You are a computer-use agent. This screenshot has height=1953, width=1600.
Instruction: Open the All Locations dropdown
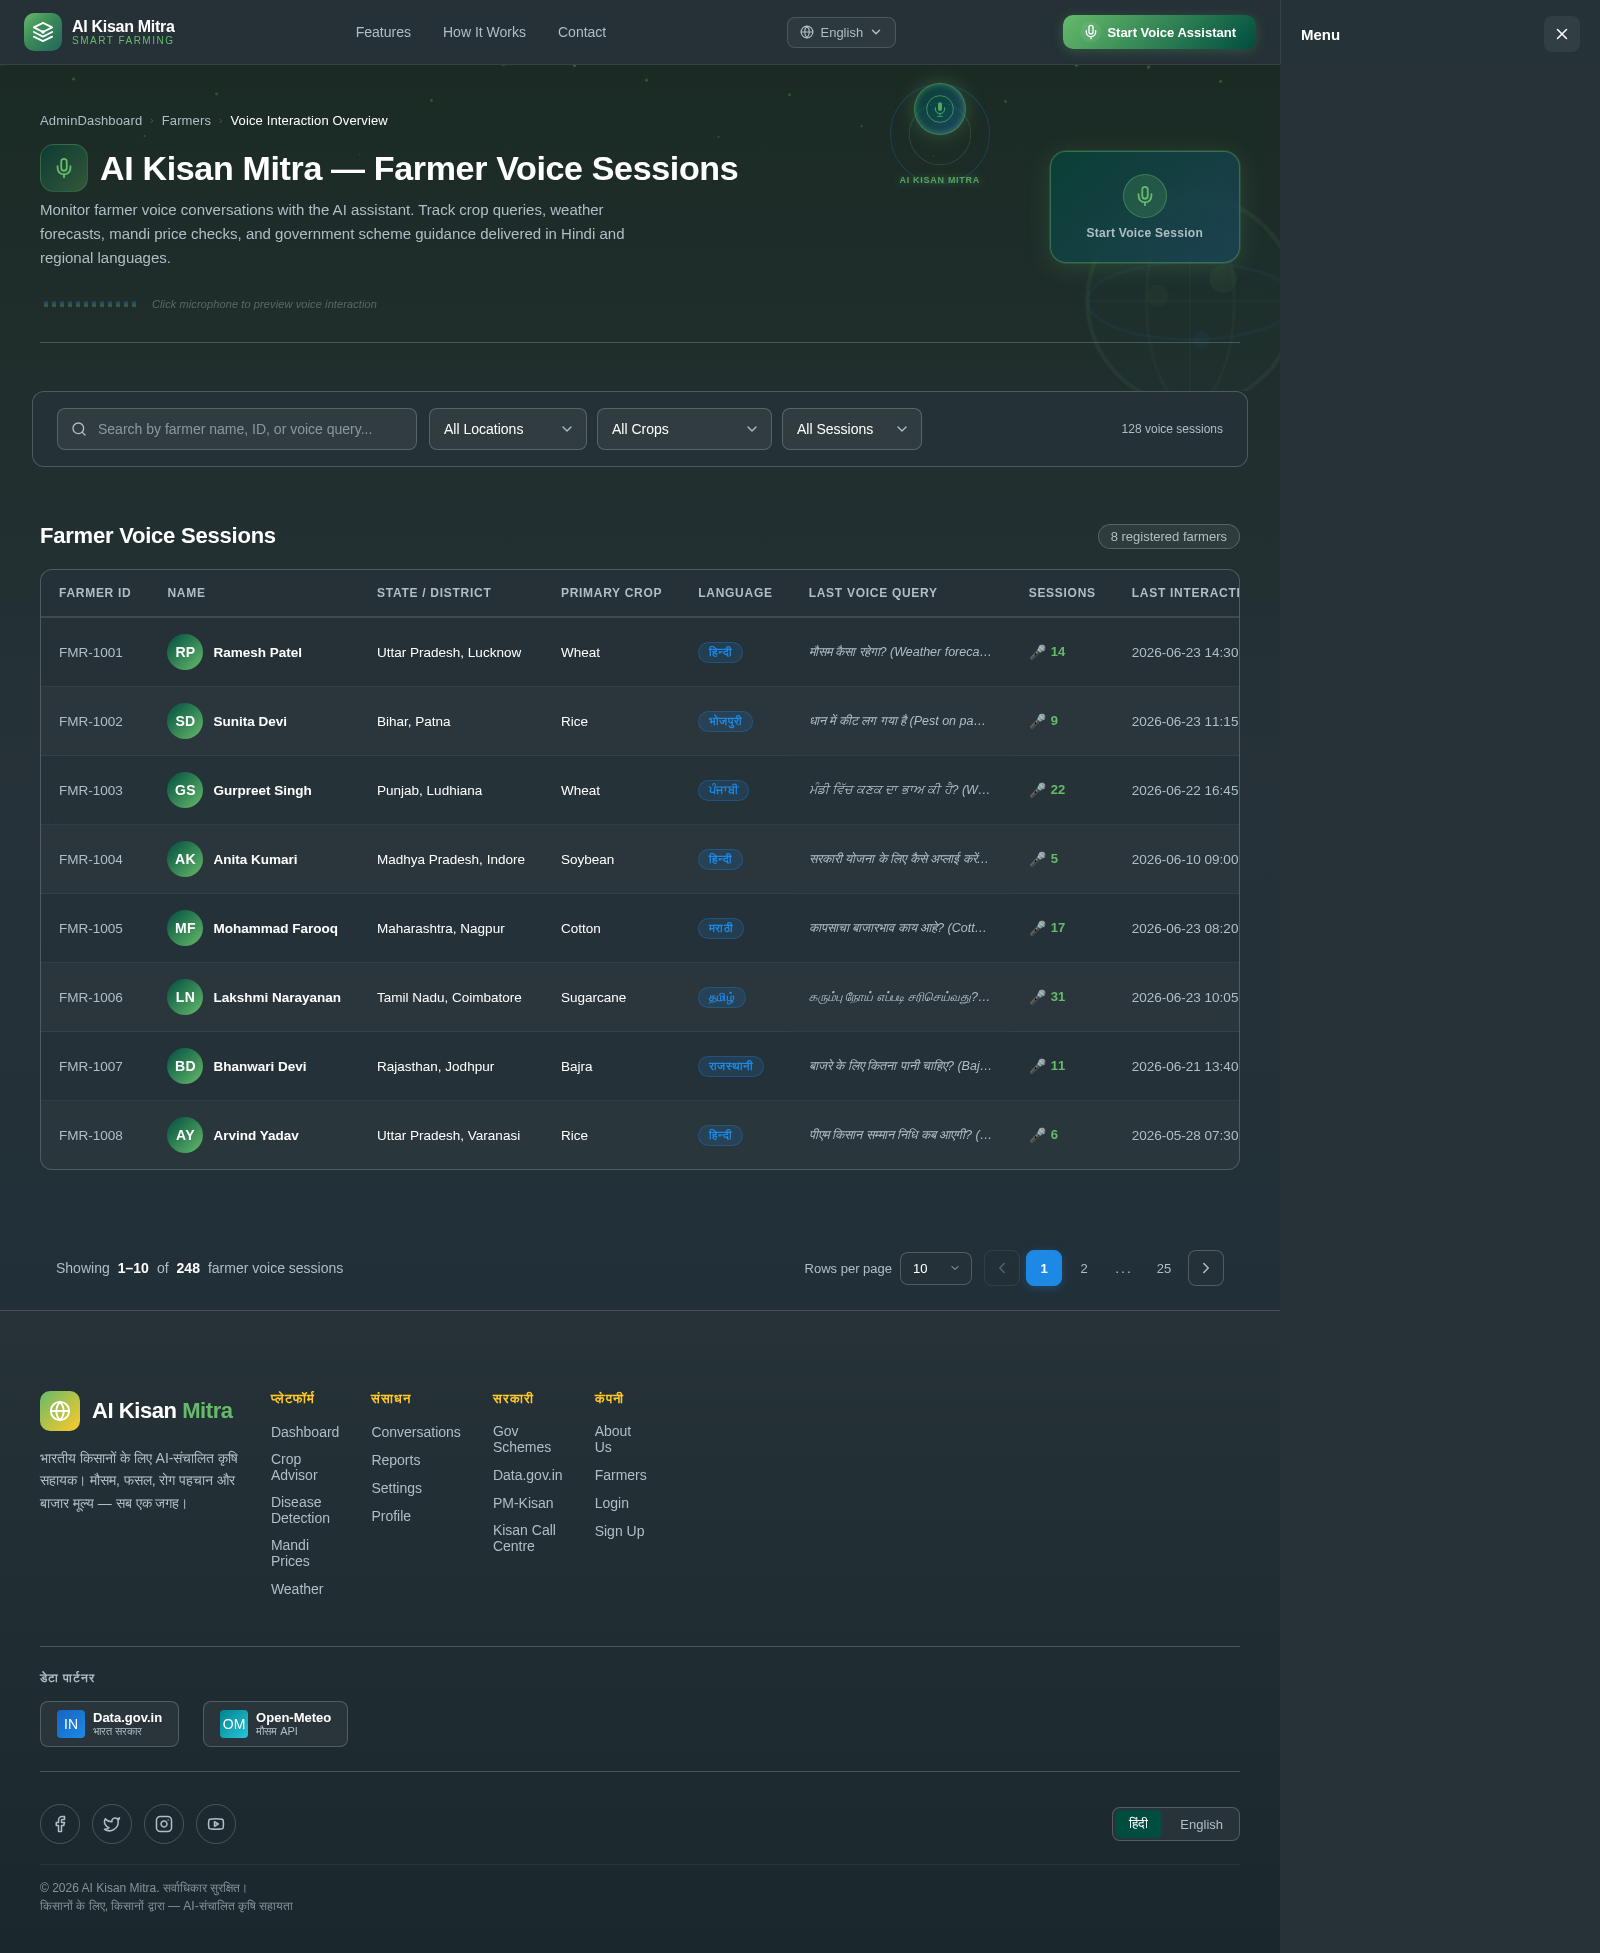pyautogui.click(x=508, y=429)
